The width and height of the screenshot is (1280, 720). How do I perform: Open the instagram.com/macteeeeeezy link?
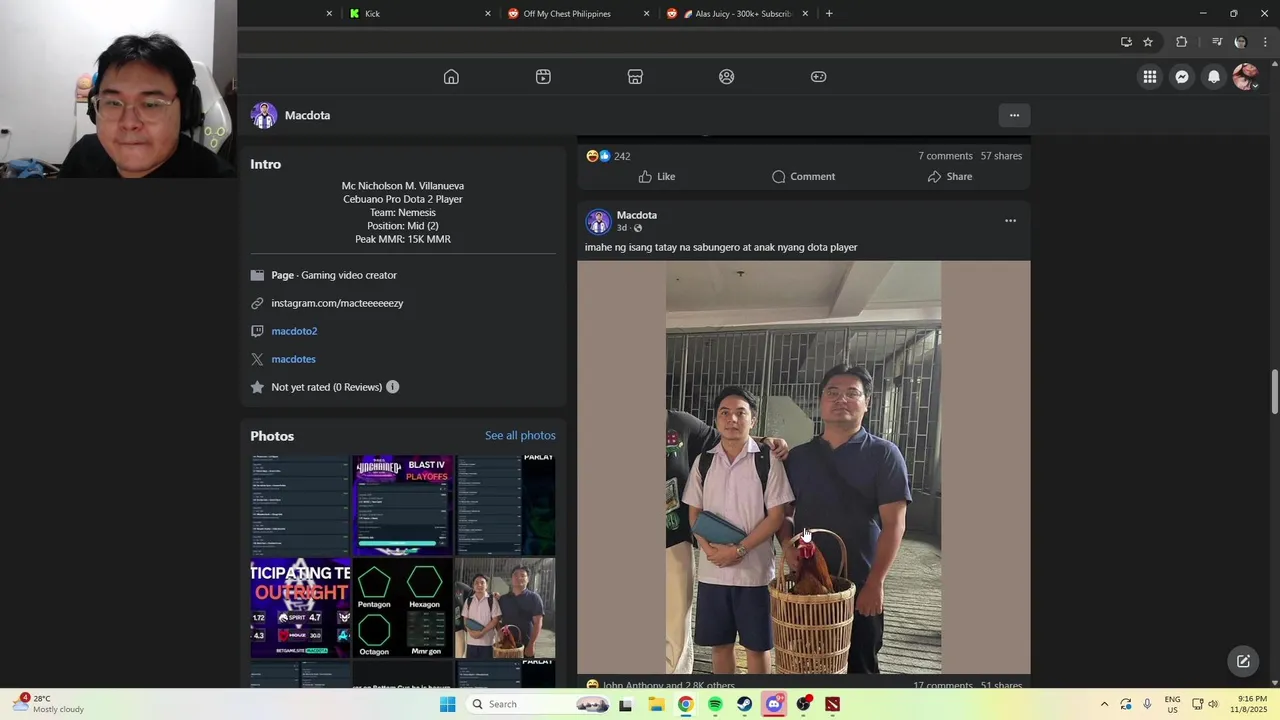337,303
